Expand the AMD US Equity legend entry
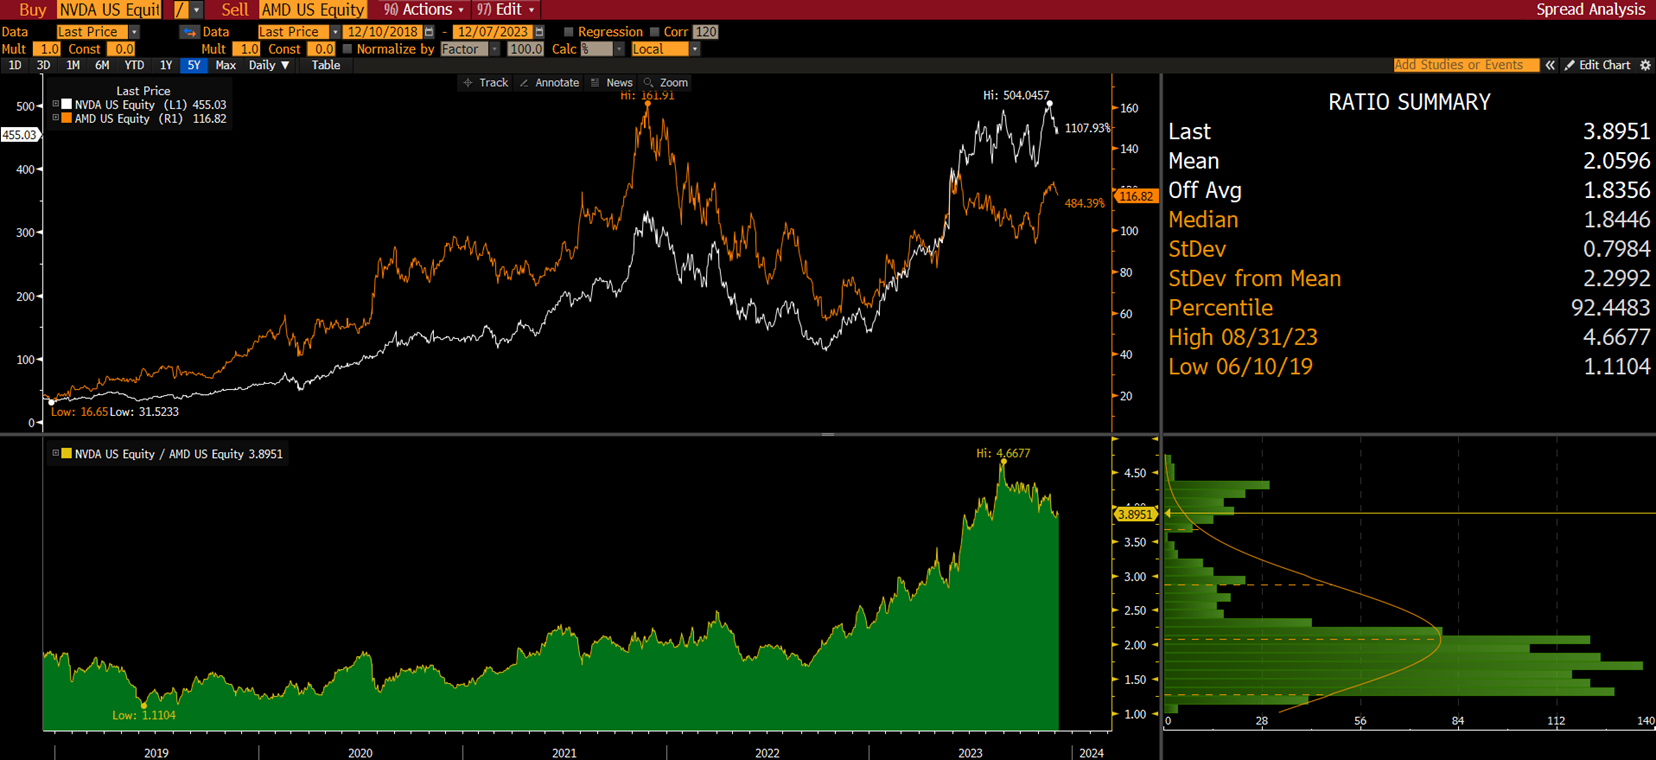This screenshot has height=760, width=1656. (56, 118)
